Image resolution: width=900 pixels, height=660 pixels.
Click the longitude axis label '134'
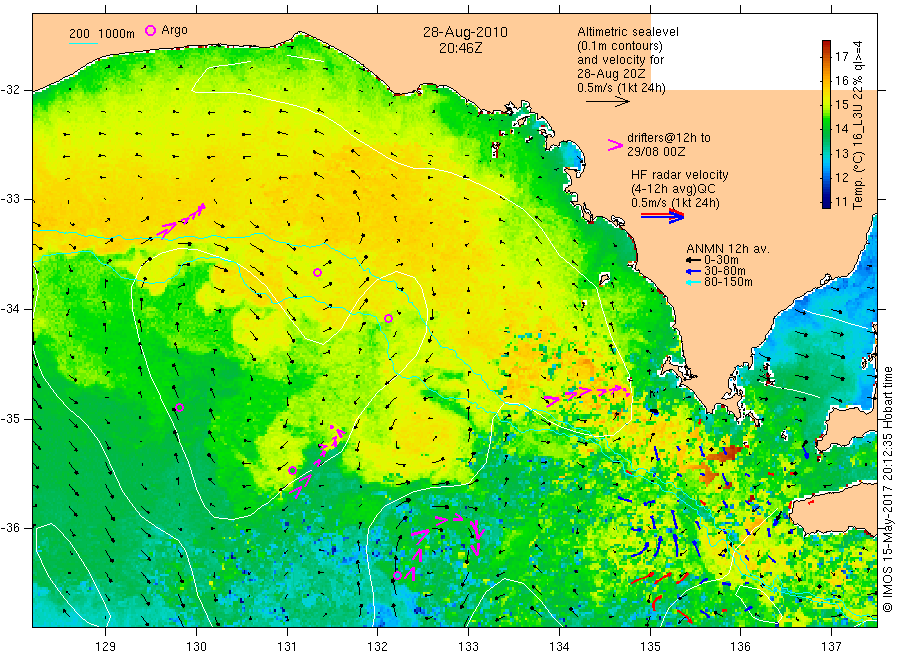pyautogui.click(x=559, y=647)
